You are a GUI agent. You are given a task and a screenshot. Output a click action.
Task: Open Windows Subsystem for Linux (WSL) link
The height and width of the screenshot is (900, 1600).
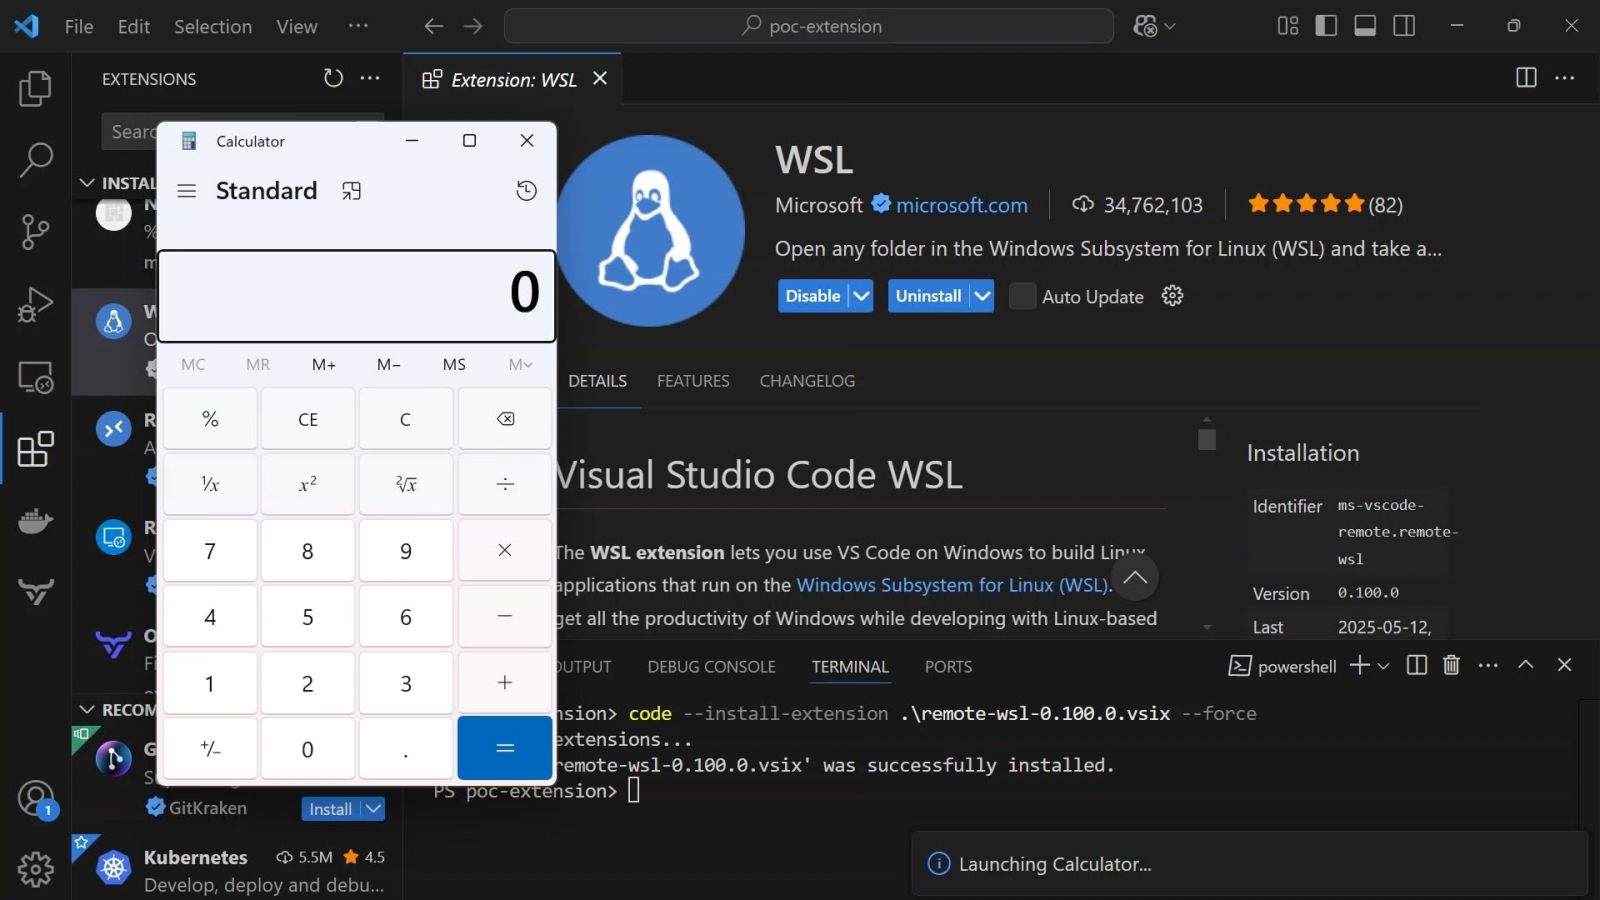(x=953, y=585)
